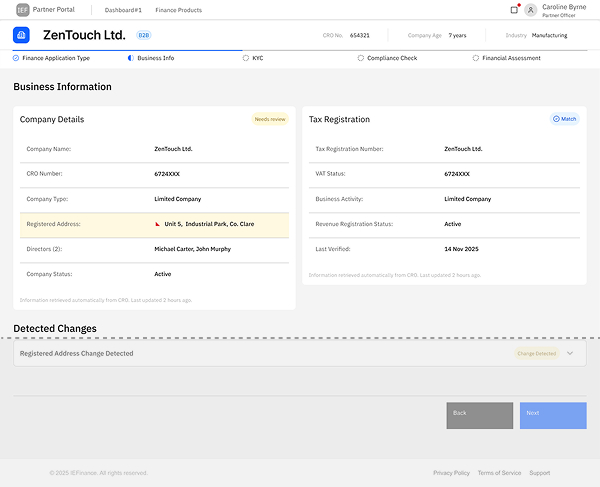Click the Financial Assessment step circle icon
Screen dimensions: 600x487
tap(476, 58)
